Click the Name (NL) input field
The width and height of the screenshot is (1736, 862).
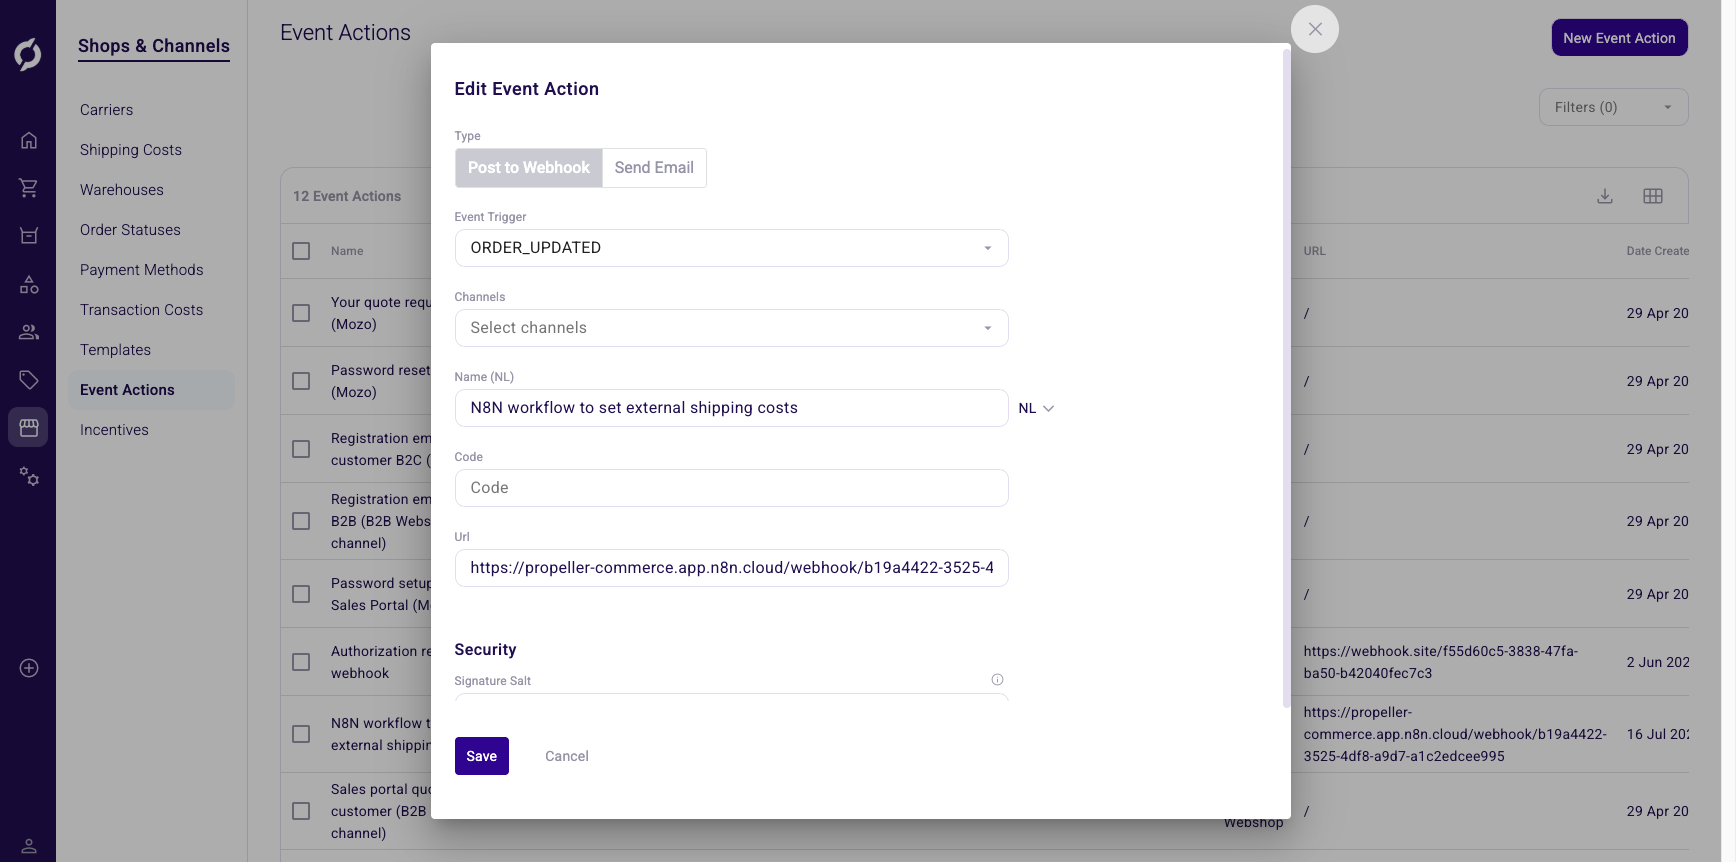tap(731, 408)
